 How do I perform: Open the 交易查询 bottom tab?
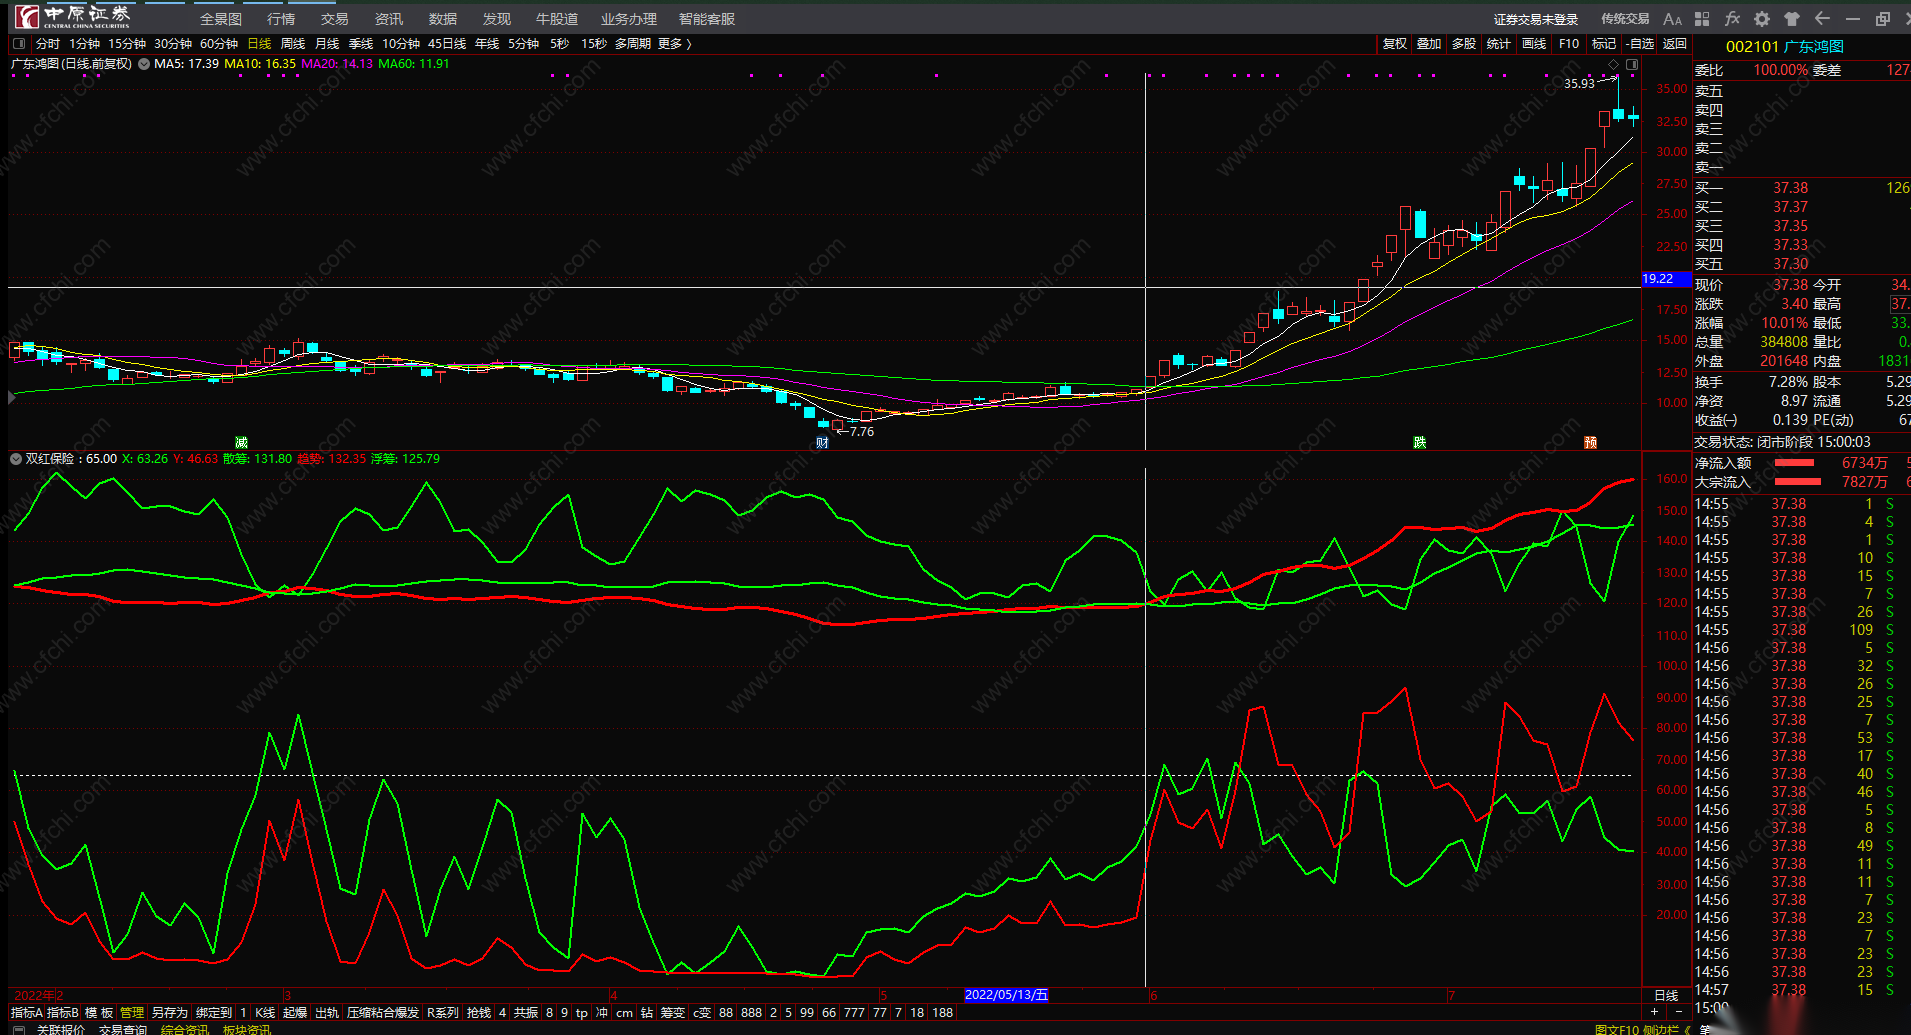[123, 1029]
